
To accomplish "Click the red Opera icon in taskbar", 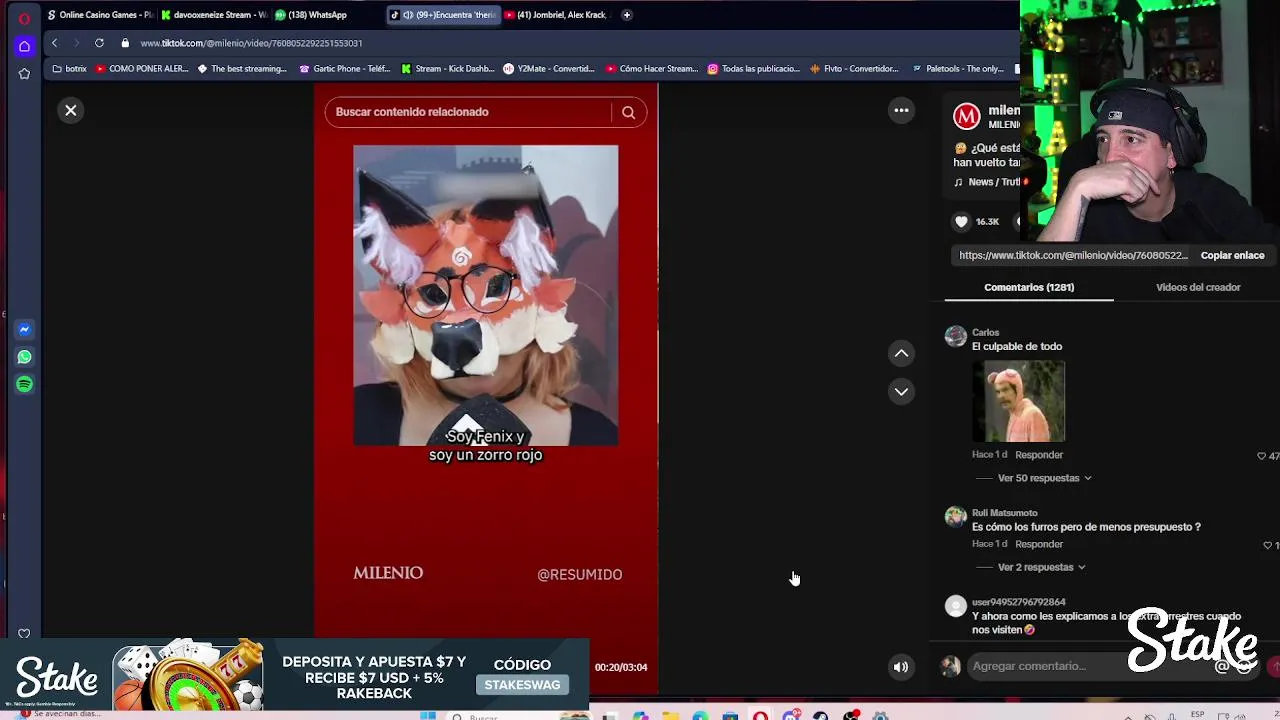I will tap(761, 716).
